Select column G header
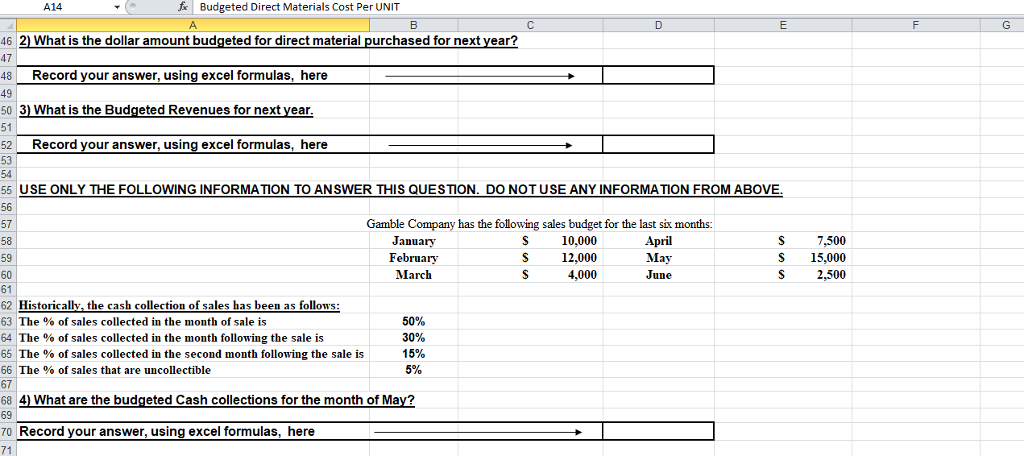 point(1002,25)
